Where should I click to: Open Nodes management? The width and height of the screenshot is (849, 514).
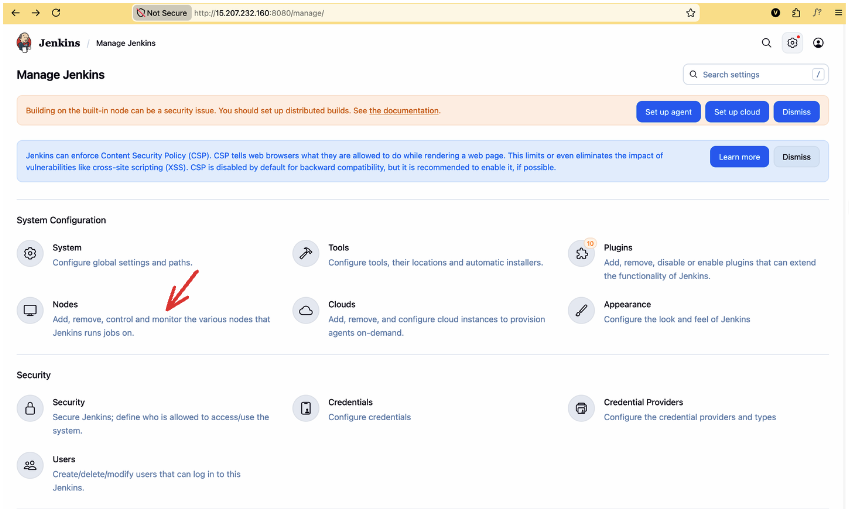pos(65,304)
